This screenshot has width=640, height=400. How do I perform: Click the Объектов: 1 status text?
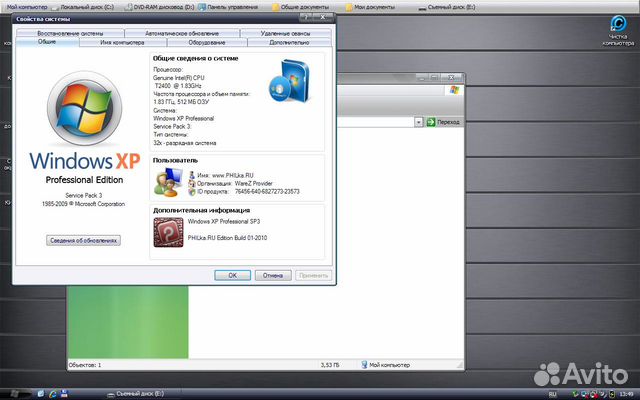[x=85, y=365]
